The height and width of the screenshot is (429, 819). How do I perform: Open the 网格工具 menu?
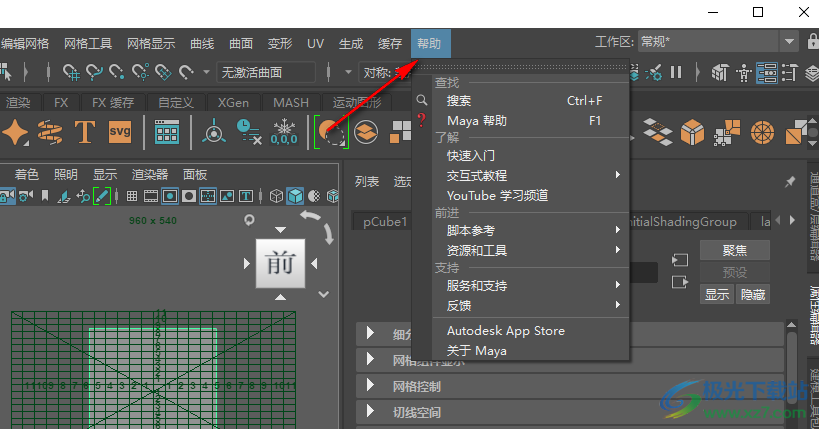click(88, 43)
